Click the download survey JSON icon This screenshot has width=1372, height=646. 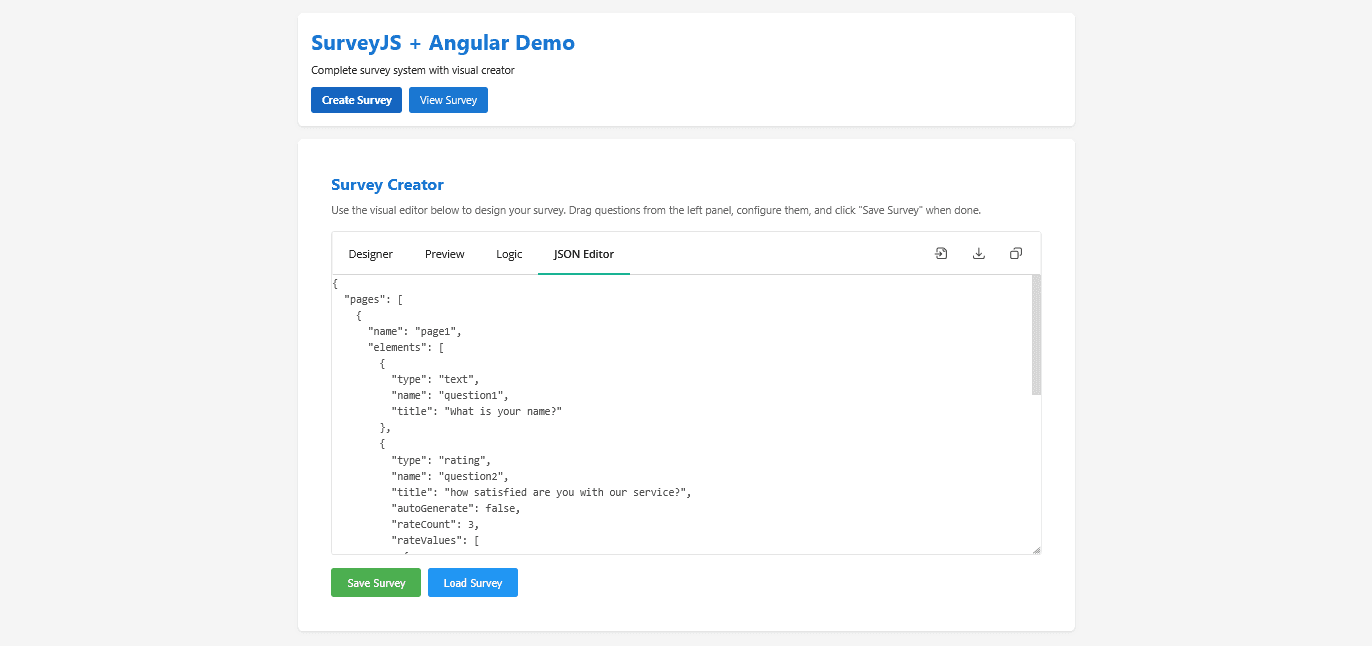[978, 253]
